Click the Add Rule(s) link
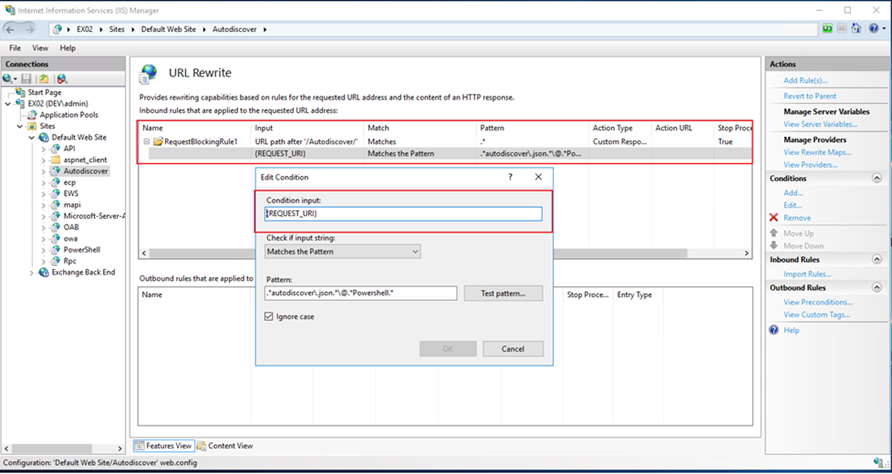 [805, 80]
